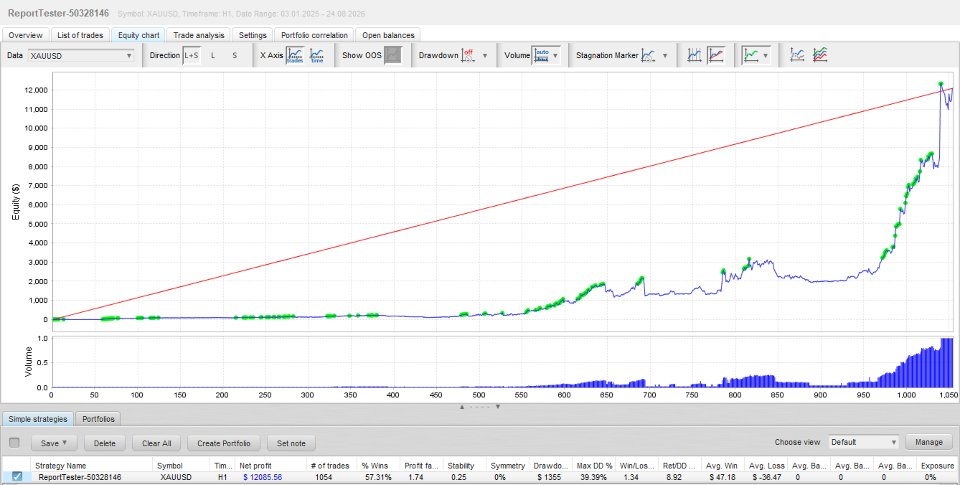
Task: Set X Axis to trades icon
Action: 295,55
